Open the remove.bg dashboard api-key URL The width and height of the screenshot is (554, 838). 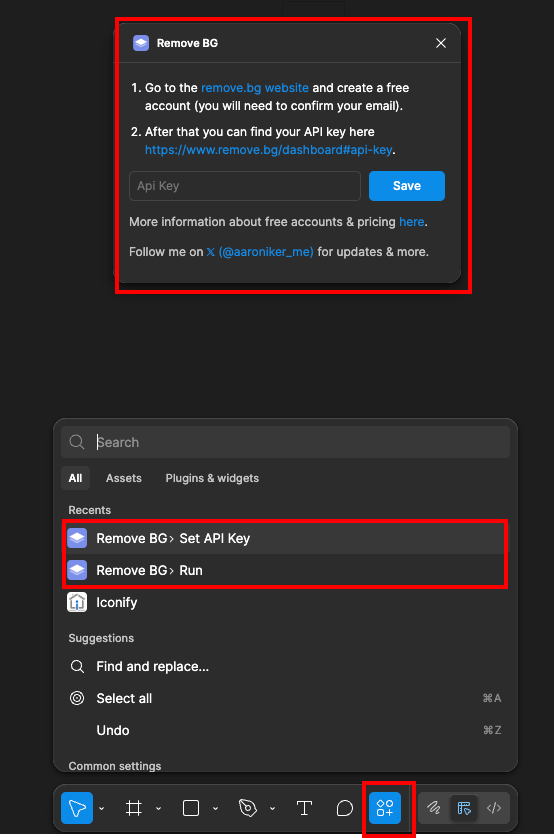pyautogui.click(x=269, y=150)
